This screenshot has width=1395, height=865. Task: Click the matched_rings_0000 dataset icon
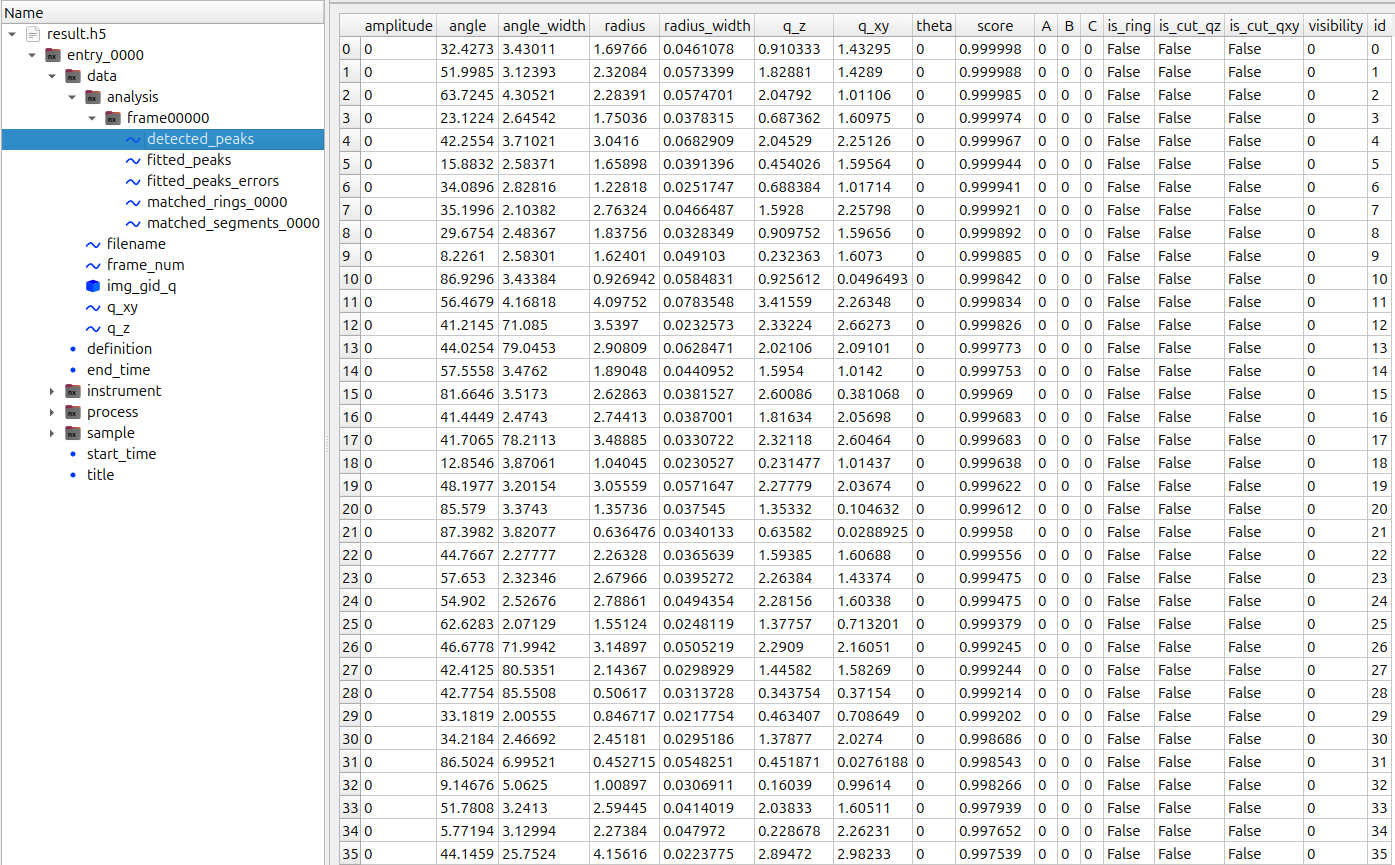[x=133, y=202]
